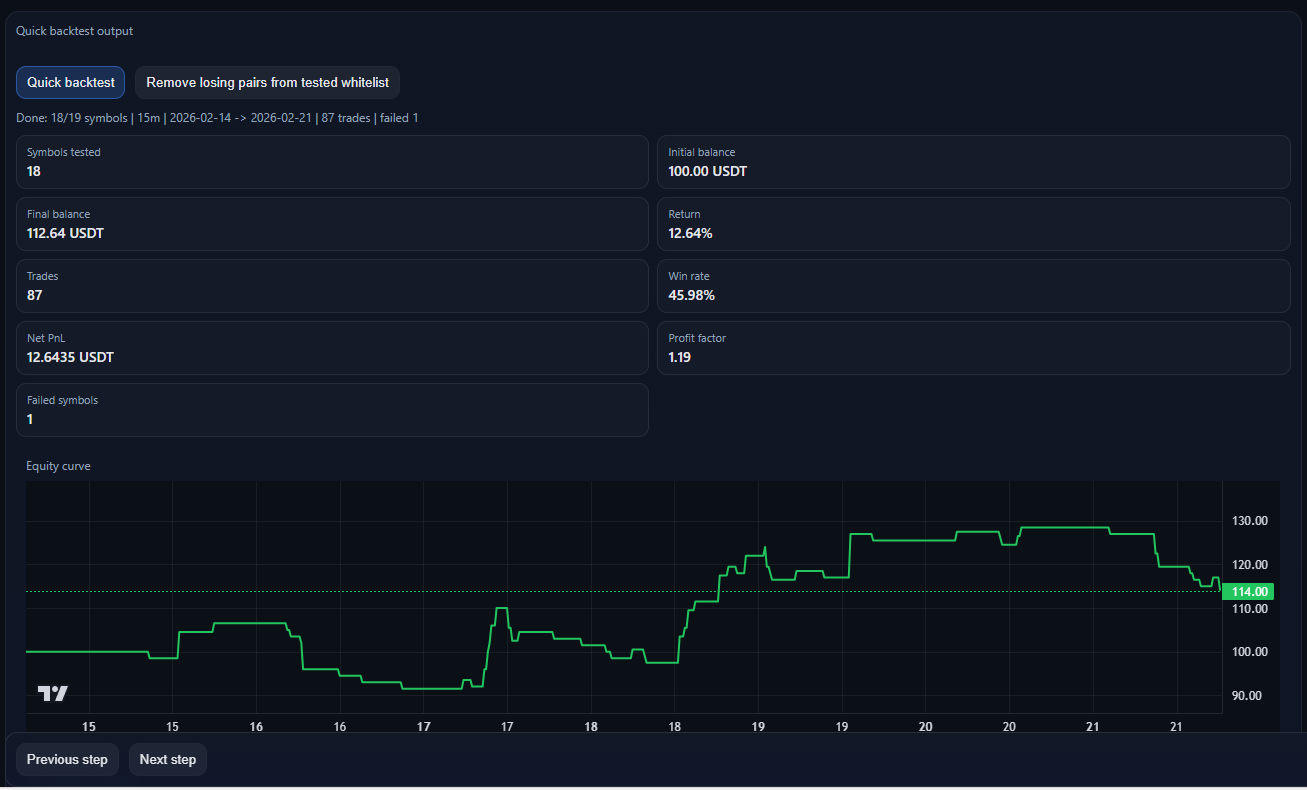Click the green 114.00 price label
This screenshot has height=790, width=1307.
click(x=1247, y=591)
